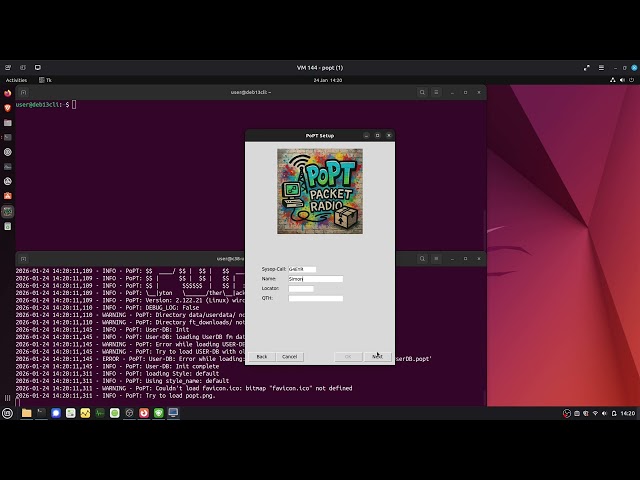
Task: Open the host start menu button
Action: pos(7,413)
